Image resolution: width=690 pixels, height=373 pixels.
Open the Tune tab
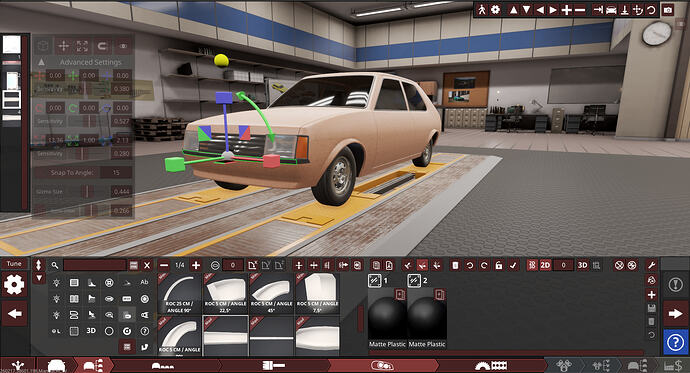(14, 263)
